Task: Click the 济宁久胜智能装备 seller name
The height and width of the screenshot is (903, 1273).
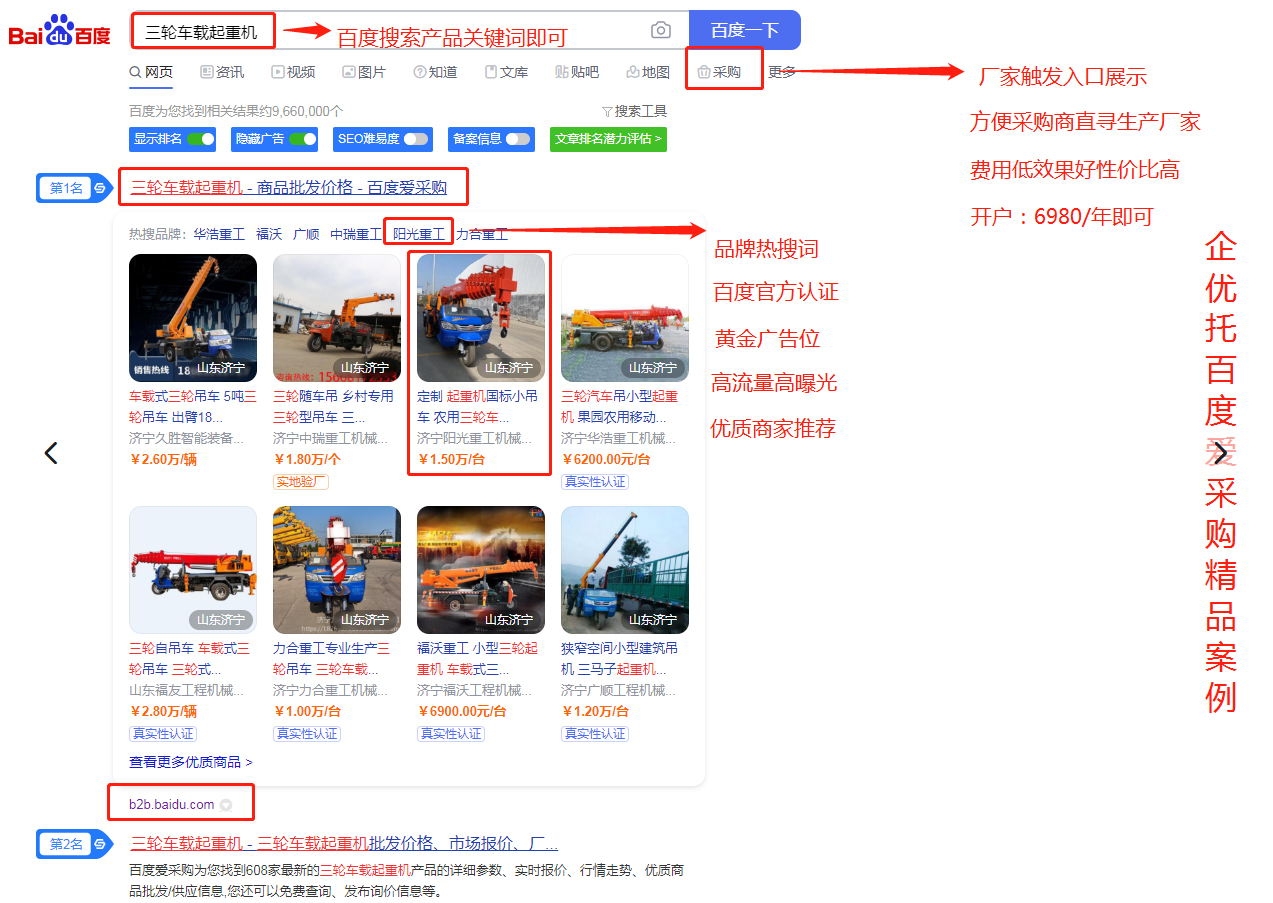Action: click(187, 438)
